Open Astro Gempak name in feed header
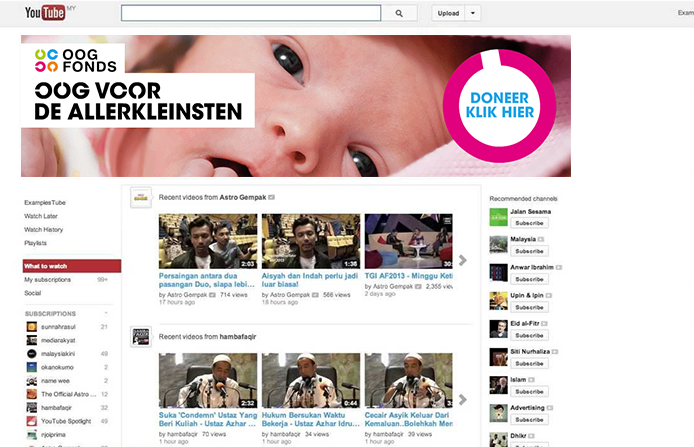694x447 pixels. point(243,197)
